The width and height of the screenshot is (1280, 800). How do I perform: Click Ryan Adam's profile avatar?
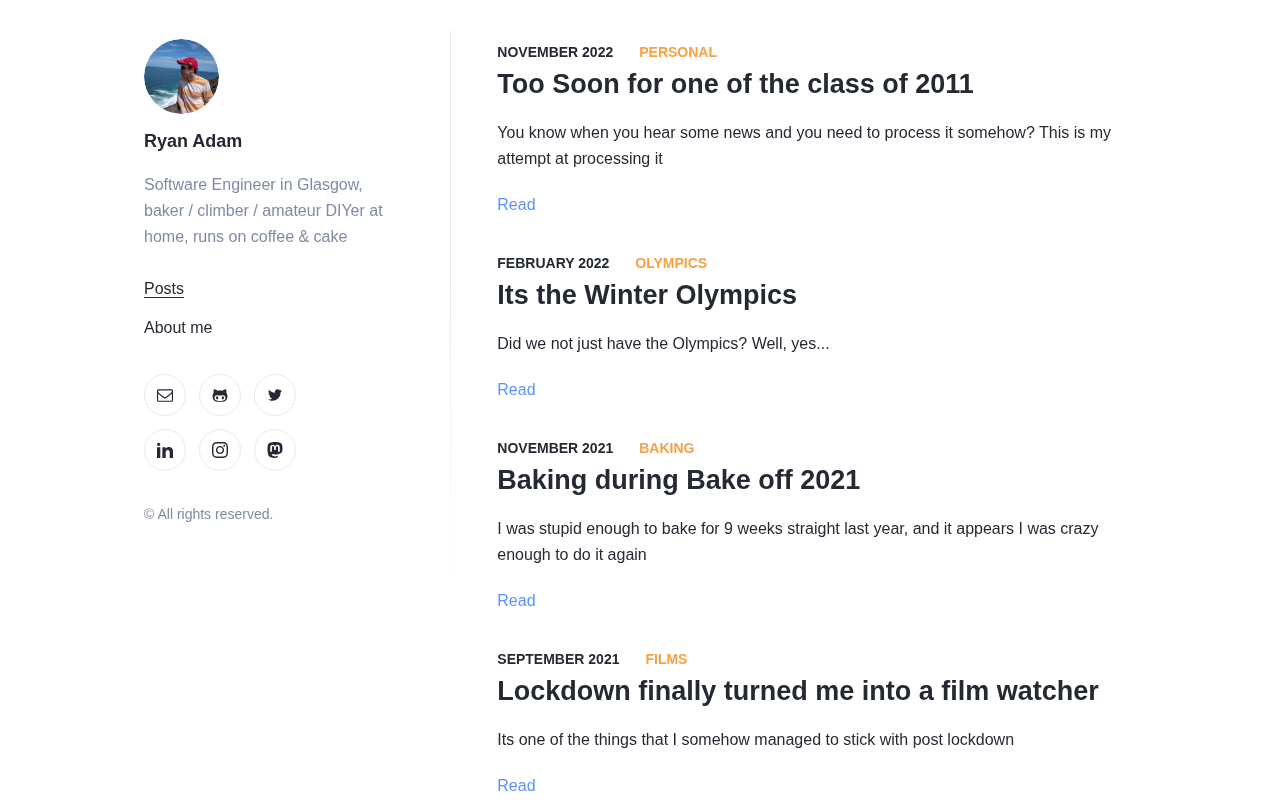pyautogui.click(x=181, y=76)
